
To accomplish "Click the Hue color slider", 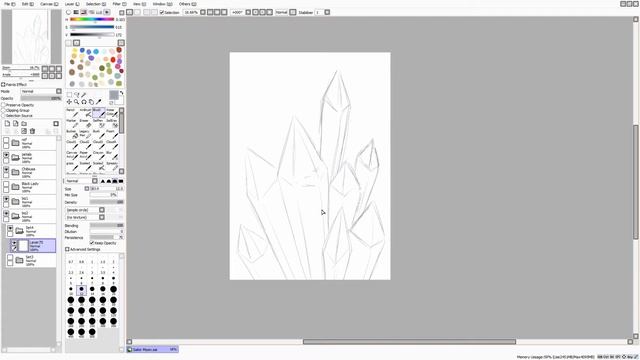I will tap(92, 19).
